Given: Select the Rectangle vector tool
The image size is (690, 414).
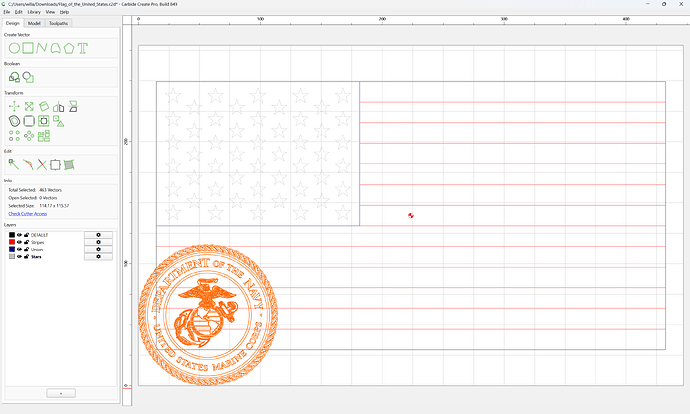Looking at the screenshot, I should click(x=28, y=48).
